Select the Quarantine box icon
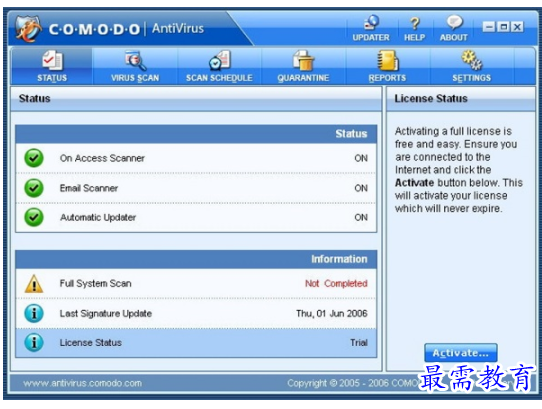Screen dimensions: 542x409 (x=303, y=60)
